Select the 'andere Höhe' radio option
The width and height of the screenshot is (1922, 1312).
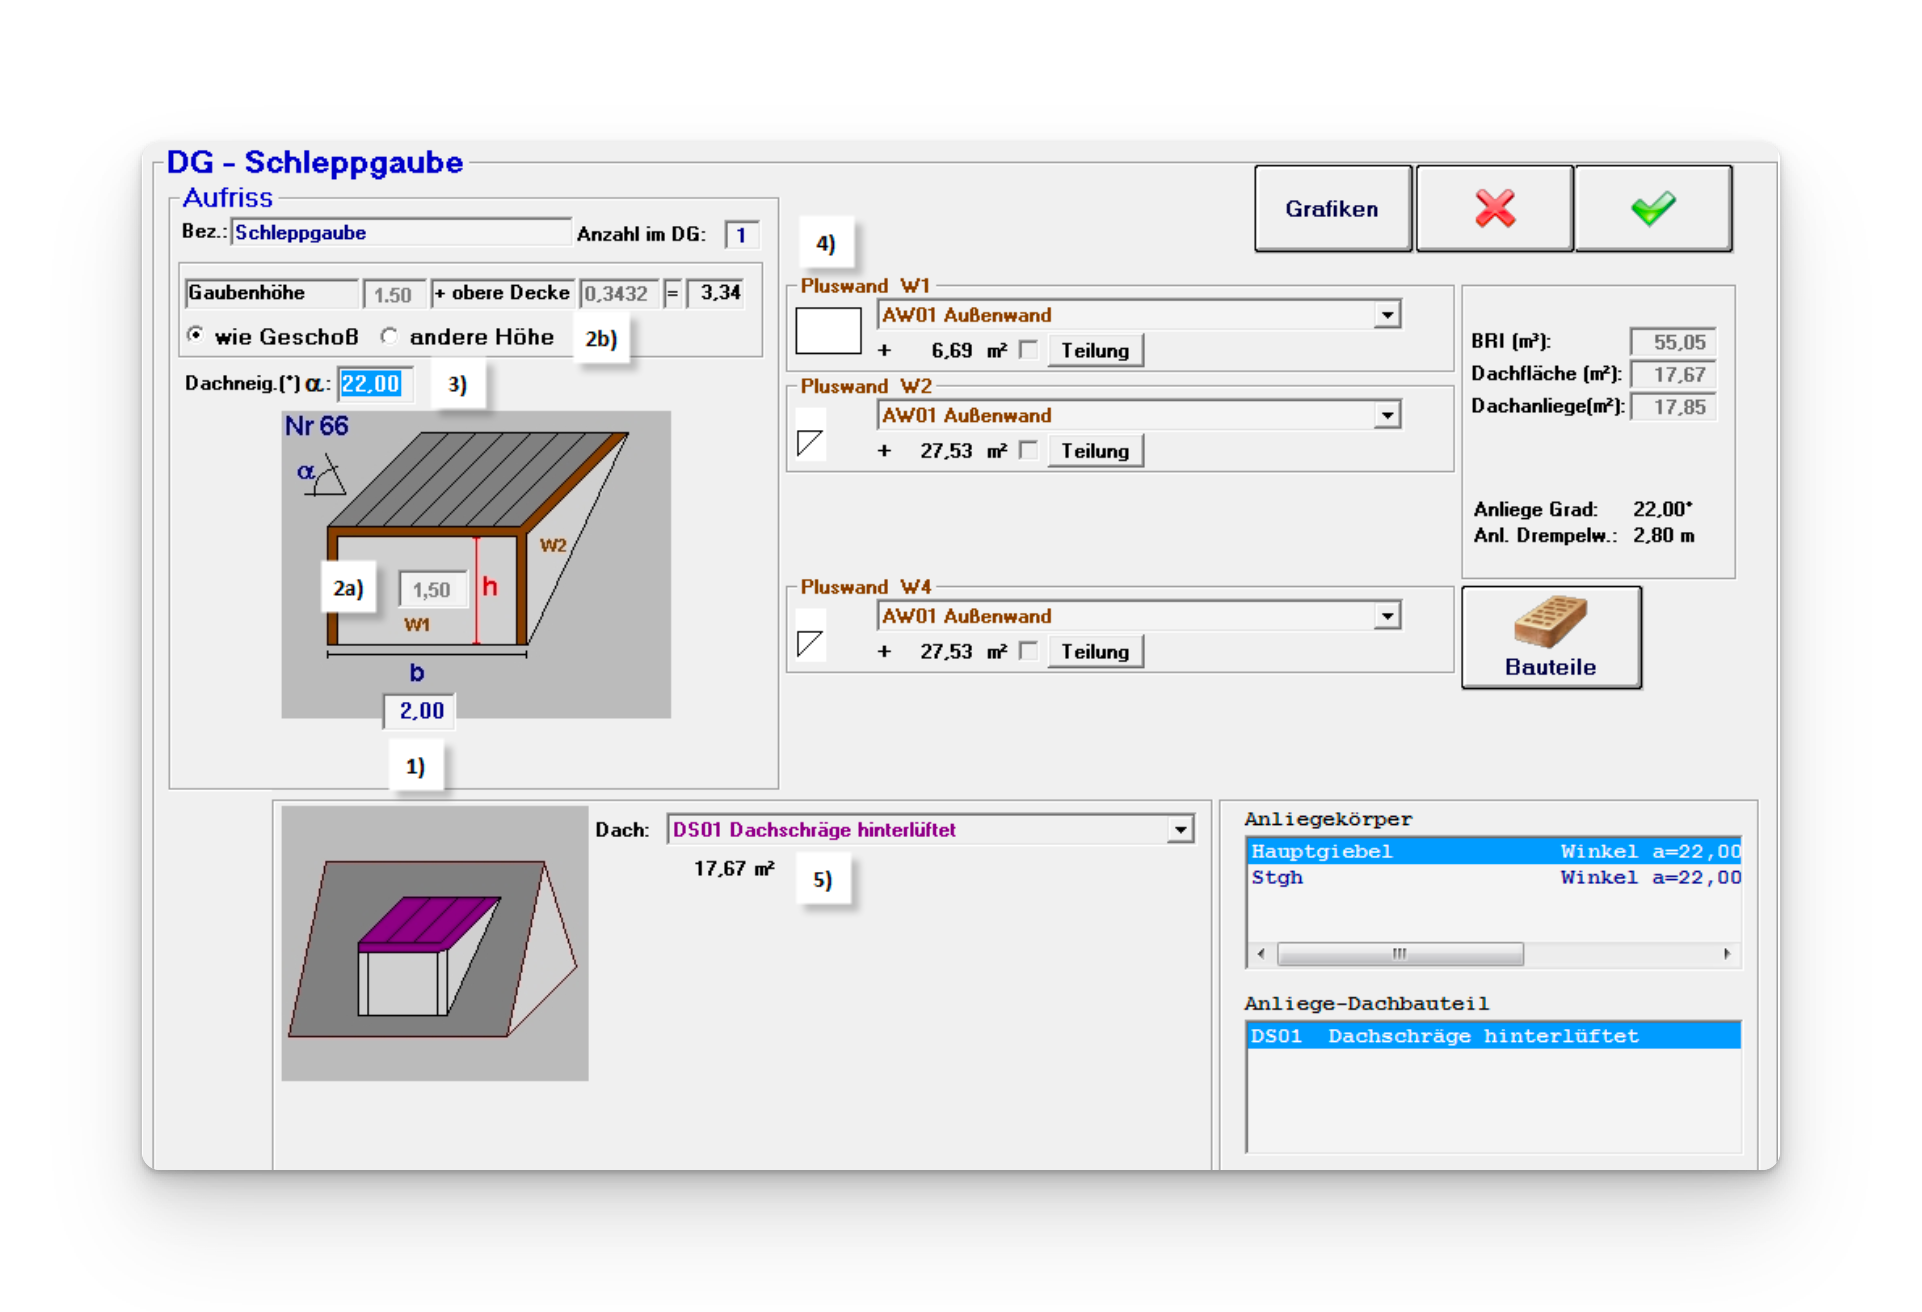389,336
